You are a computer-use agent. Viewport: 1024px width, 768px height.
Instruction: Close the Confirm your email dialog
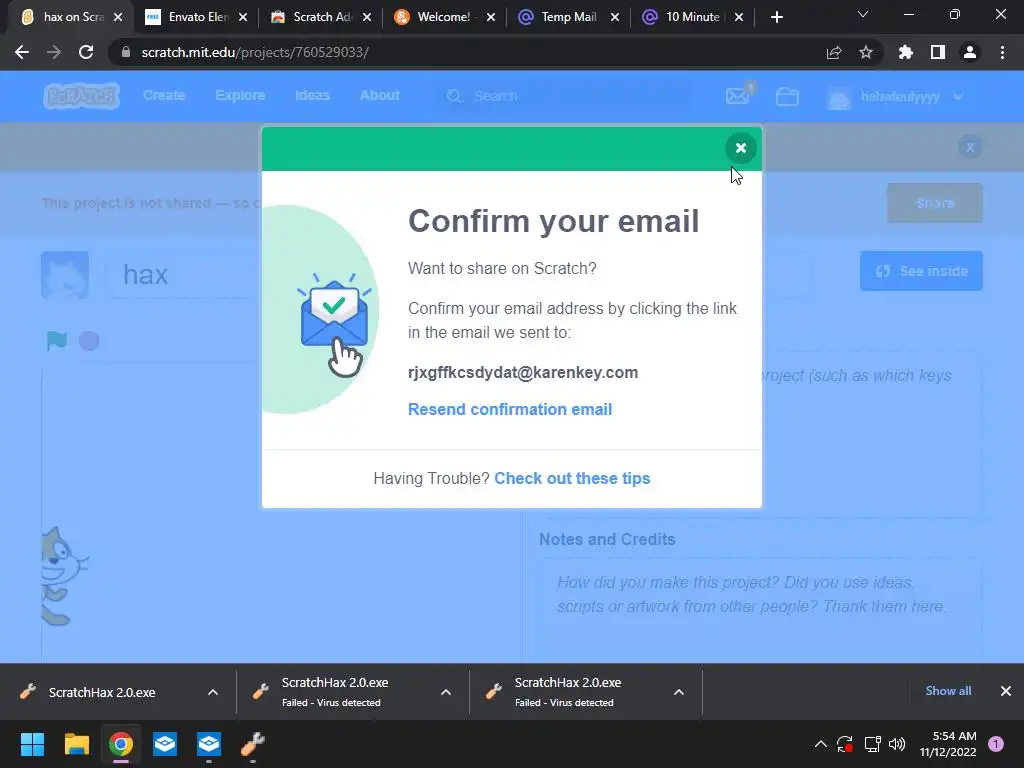tap(741, 148)
